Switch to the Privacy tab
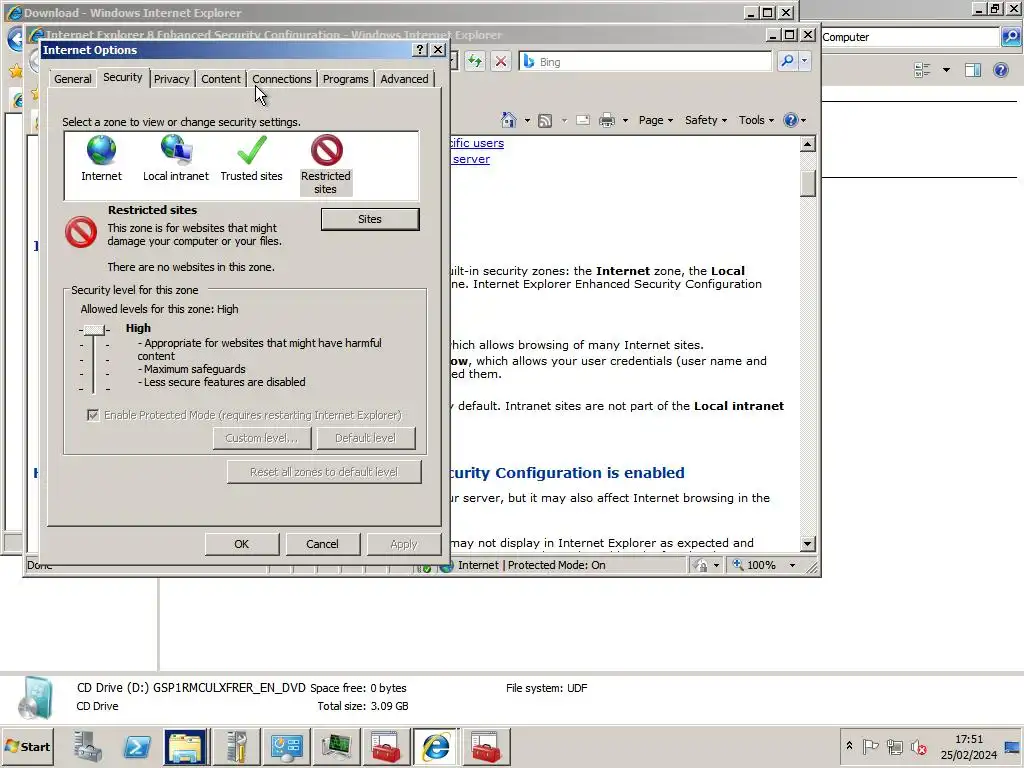 click(171, 79)
